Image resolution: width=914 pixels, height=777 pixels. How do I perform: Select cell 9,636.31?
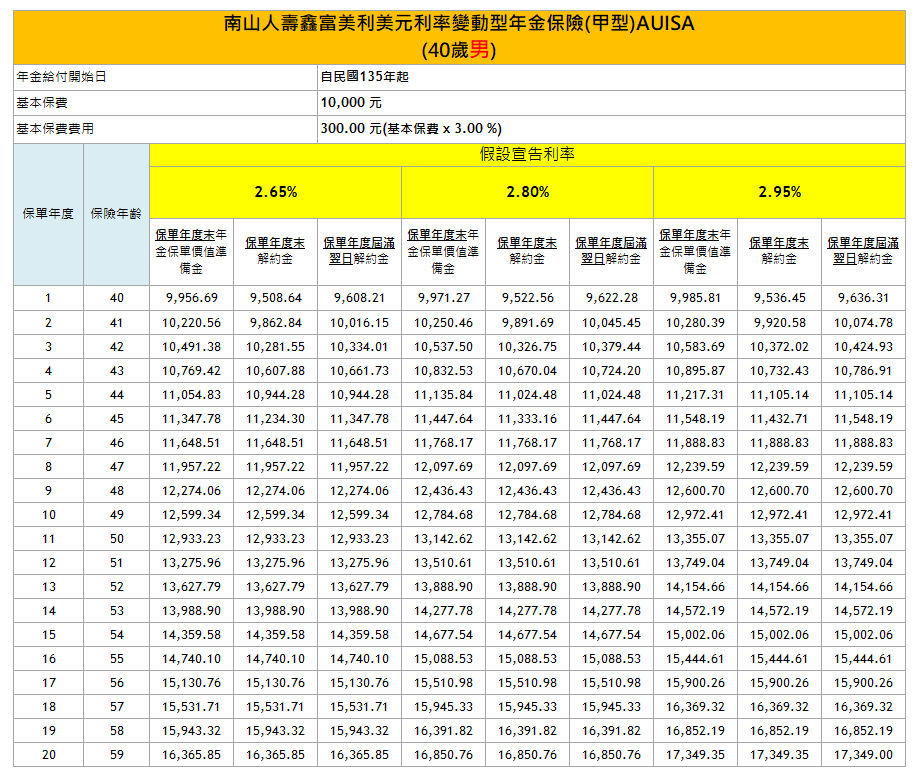click(863, 298)
